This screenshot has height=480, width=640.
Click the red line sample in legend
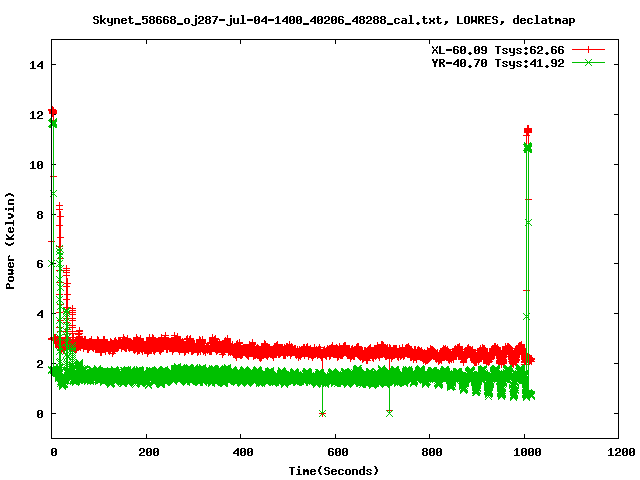588,50
